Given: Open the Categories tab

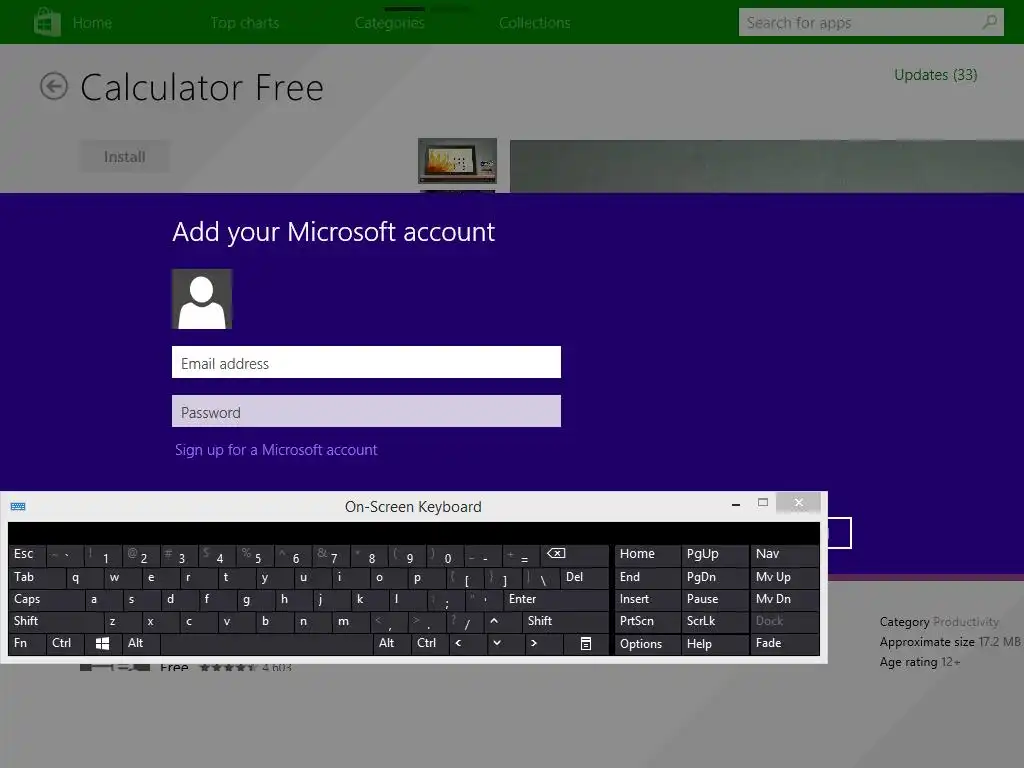Looking at the screenshot, I should pyautogui.click(x=390, y=23).
